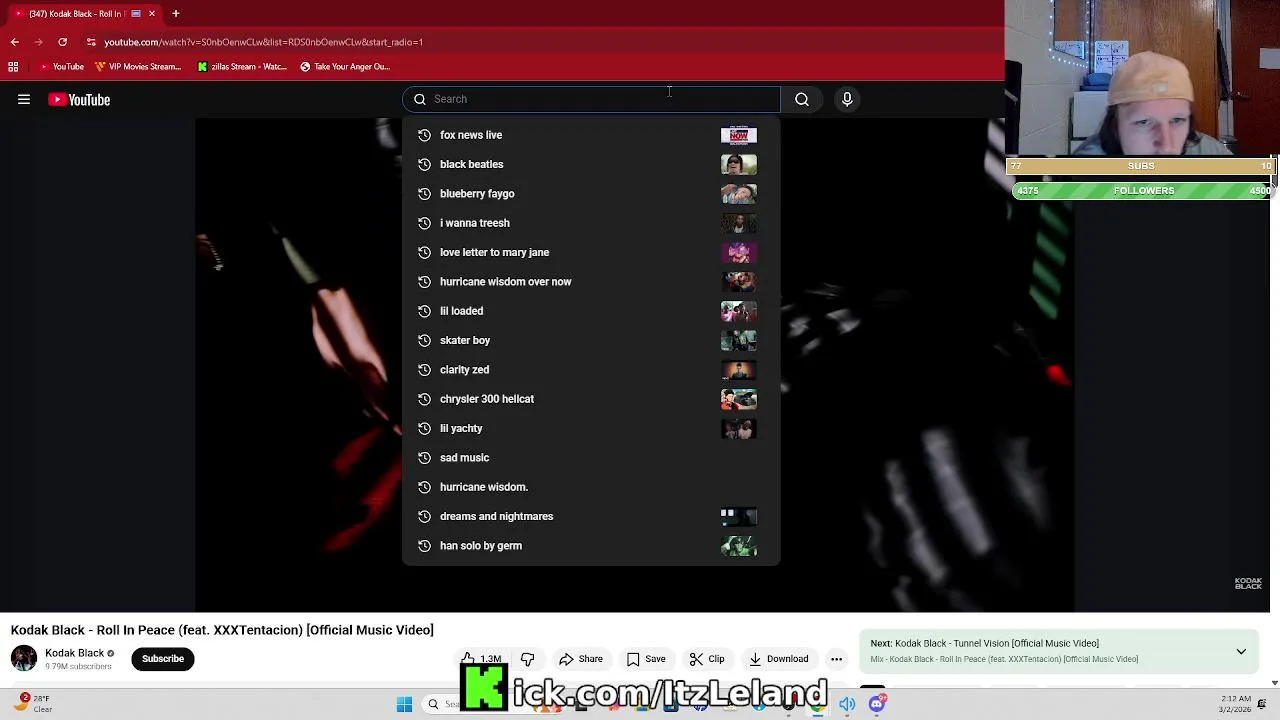Screen dimensions: 1280x720
Task: Expand the Next up mix playlist panel
Action: click(1241, 651)
